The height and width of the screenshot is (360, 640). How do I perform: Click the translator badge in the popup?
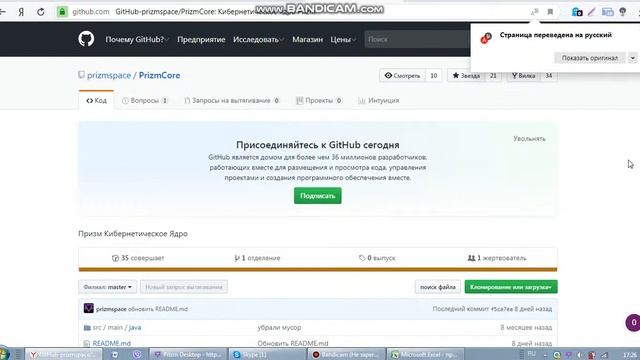486,38
